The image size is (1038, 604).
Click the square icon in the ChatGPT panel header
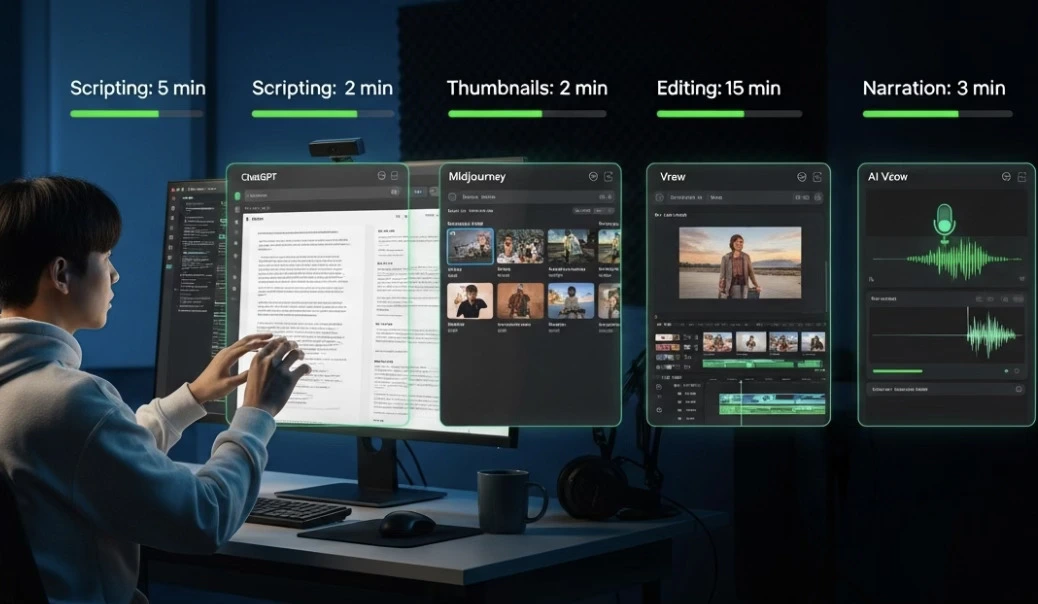tap(395, 176)
